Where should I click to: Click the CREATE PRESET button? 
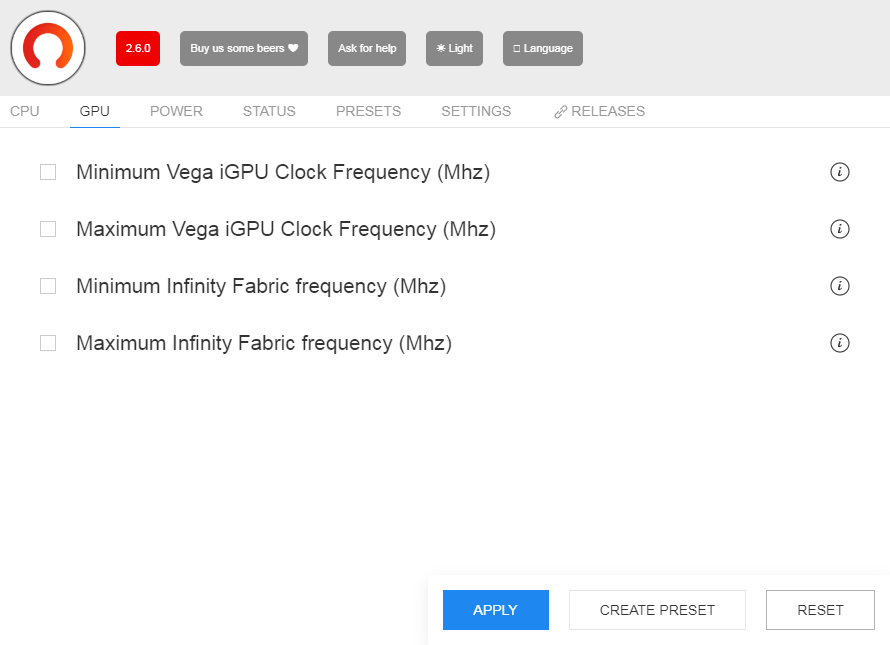(x=657, y=610)
